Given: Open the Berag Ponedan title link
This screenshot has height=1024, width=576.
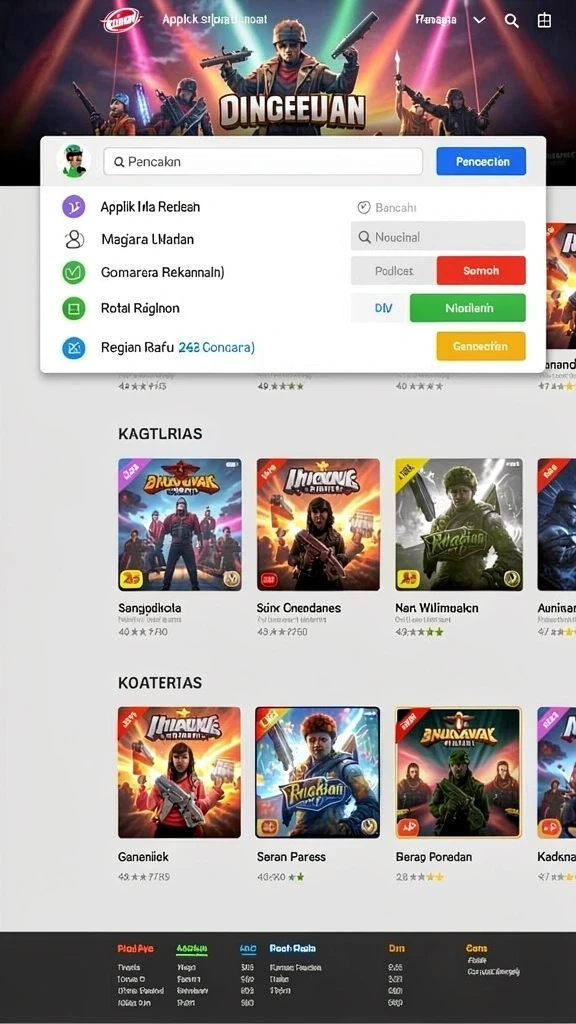Looking at the screenshot, I should [x=434, y=856].
